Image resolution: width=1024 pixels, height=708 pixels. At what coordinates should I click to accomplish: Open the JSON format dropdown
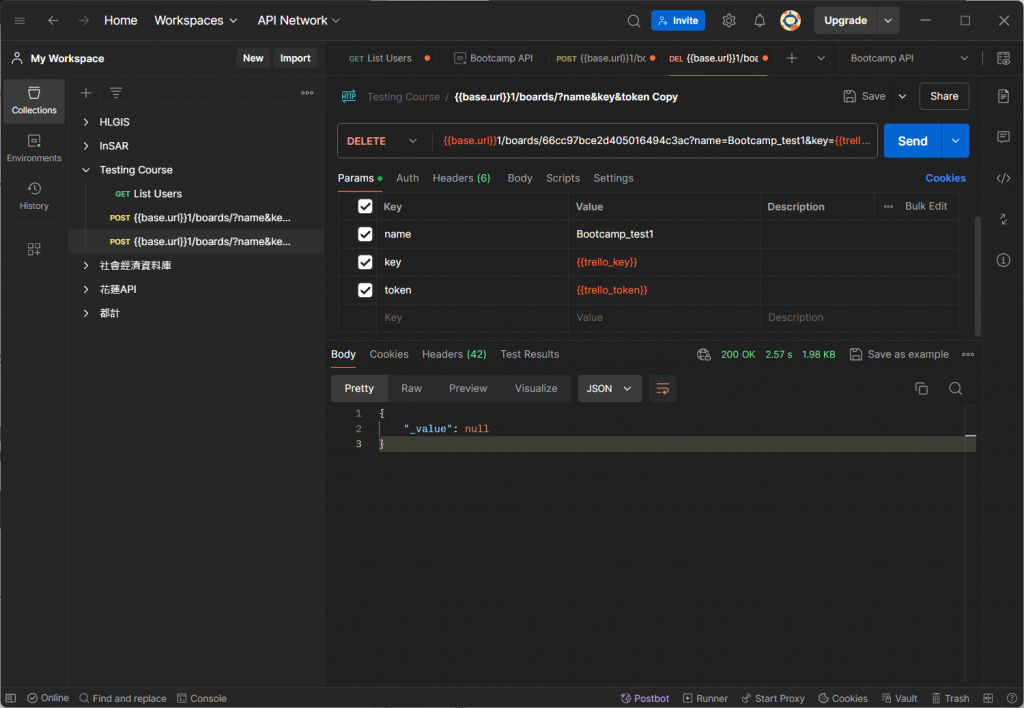609,389
